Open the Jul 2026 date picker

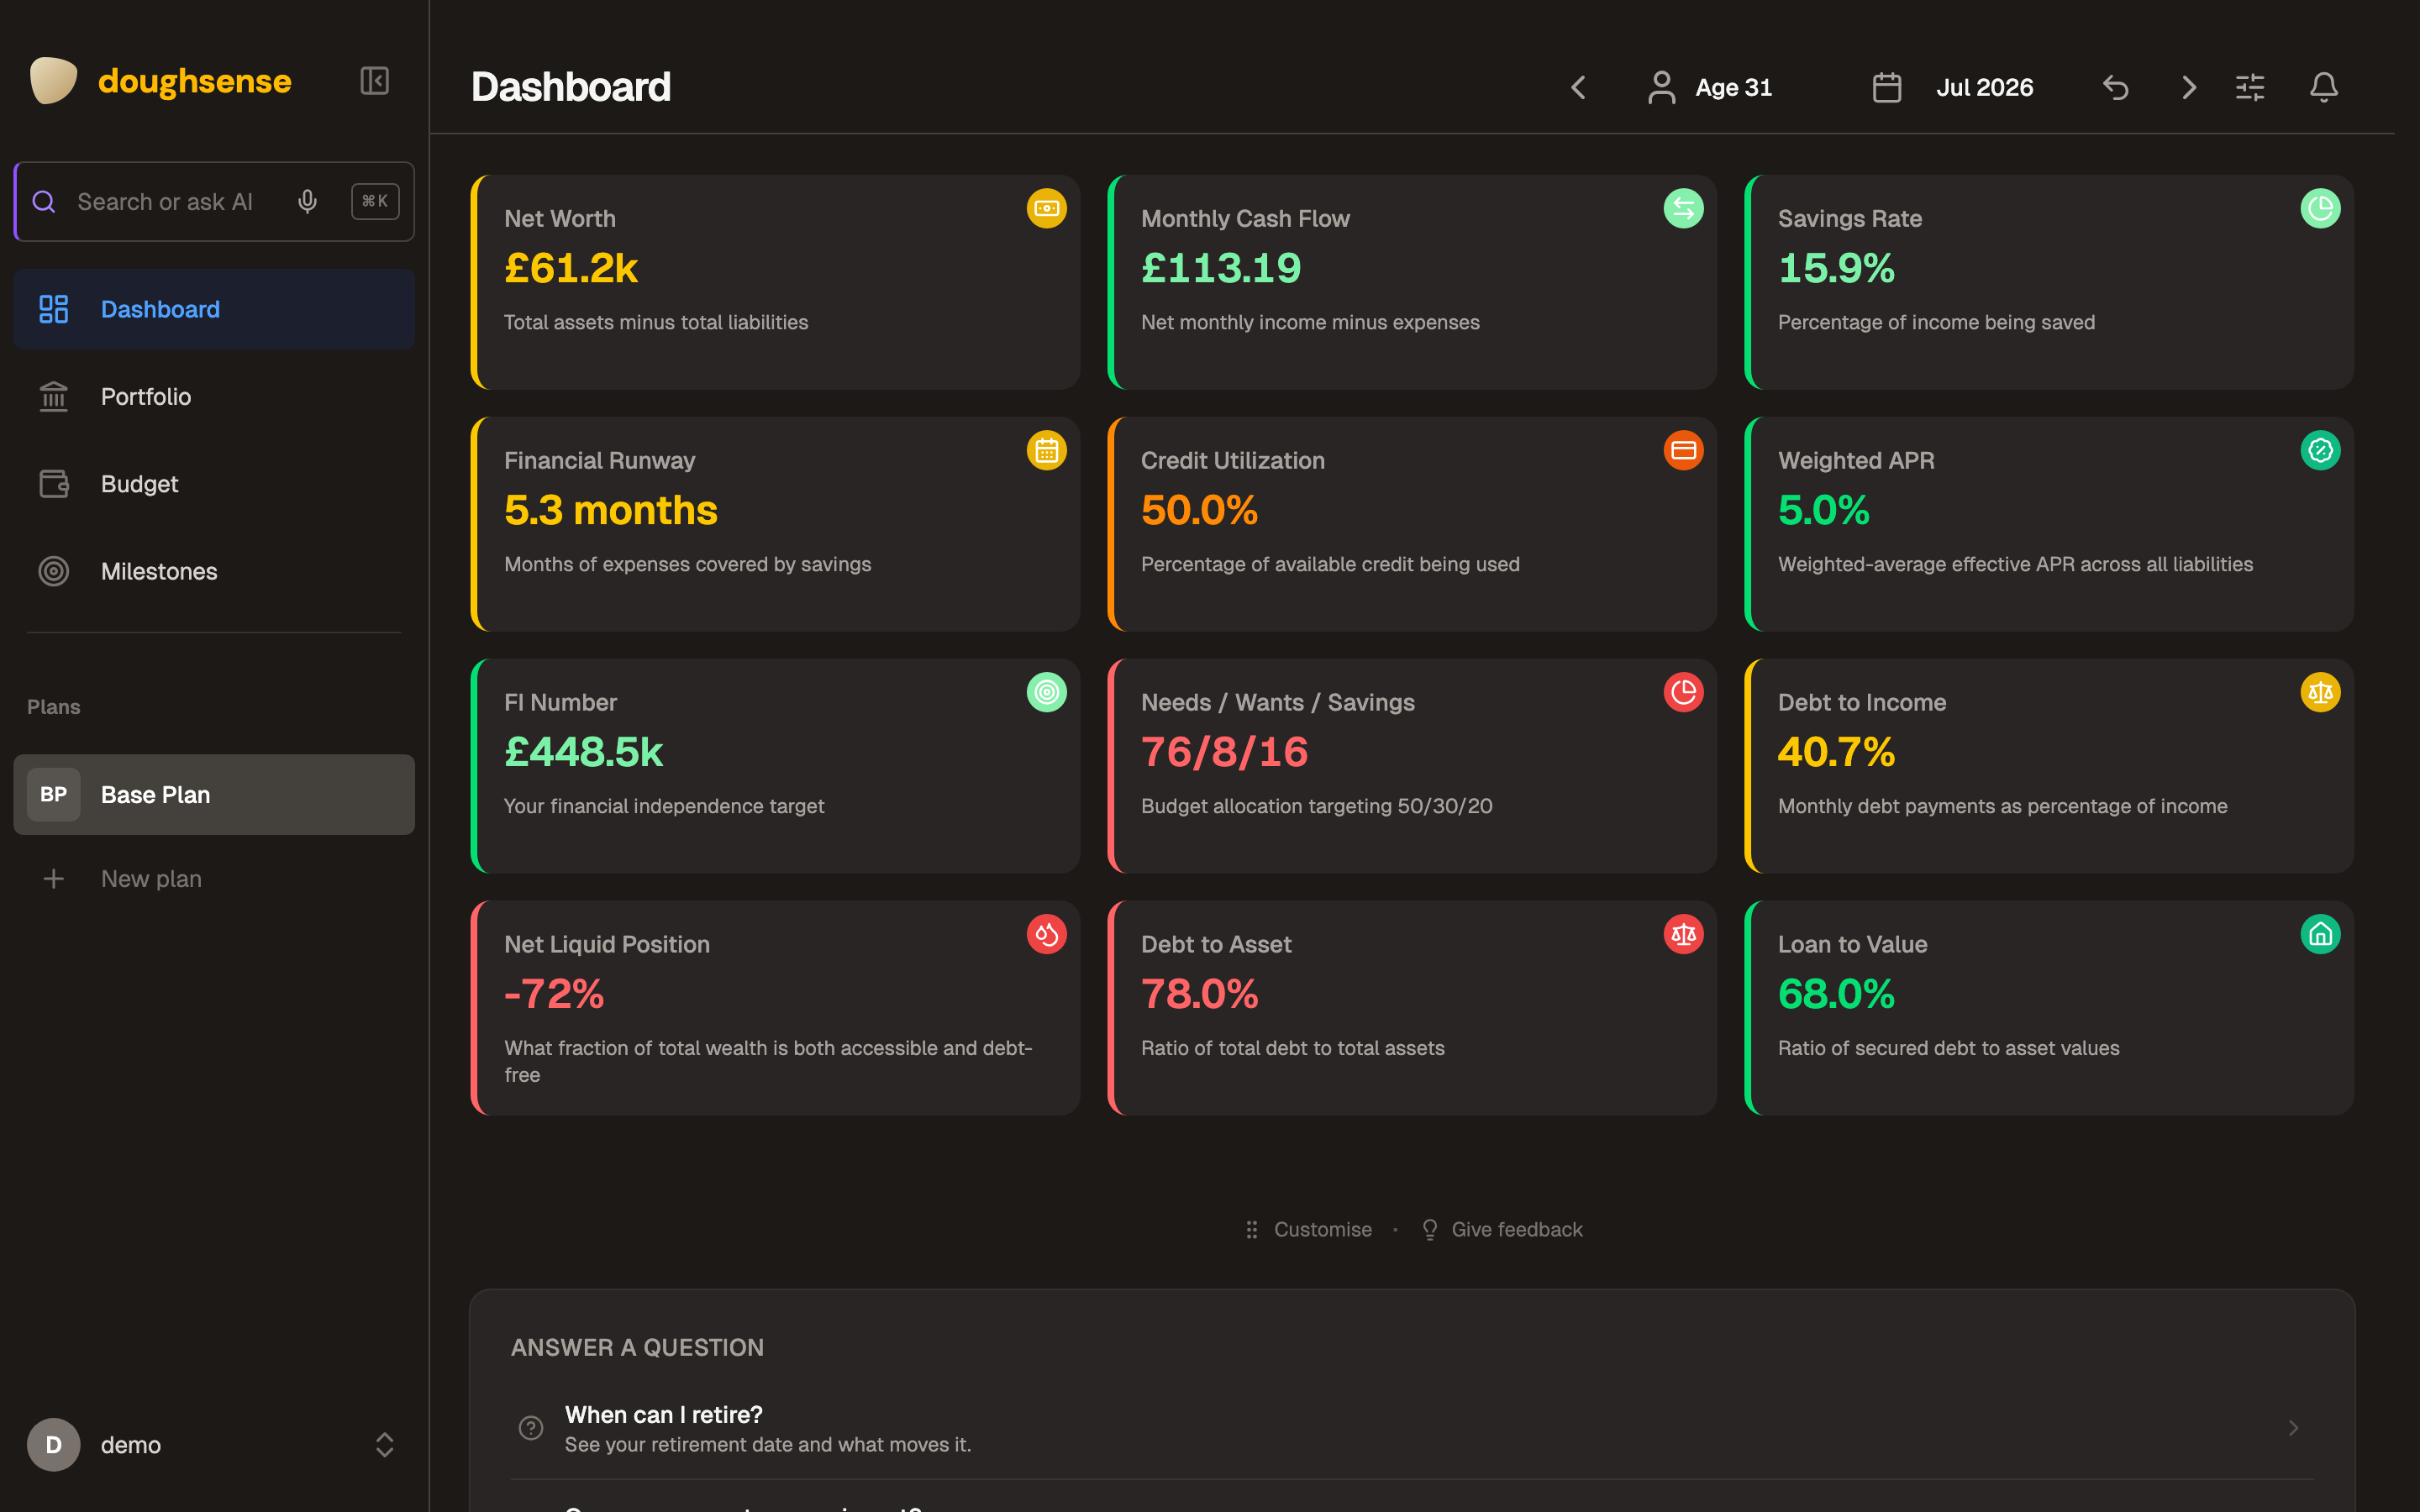click(x=1952, y=88)
